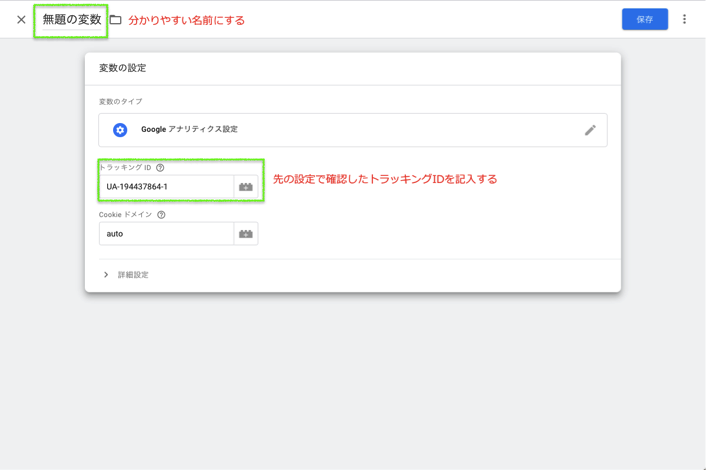Focus the トラッキング ID input field
The image size is (706, 470).
point(167,187)
